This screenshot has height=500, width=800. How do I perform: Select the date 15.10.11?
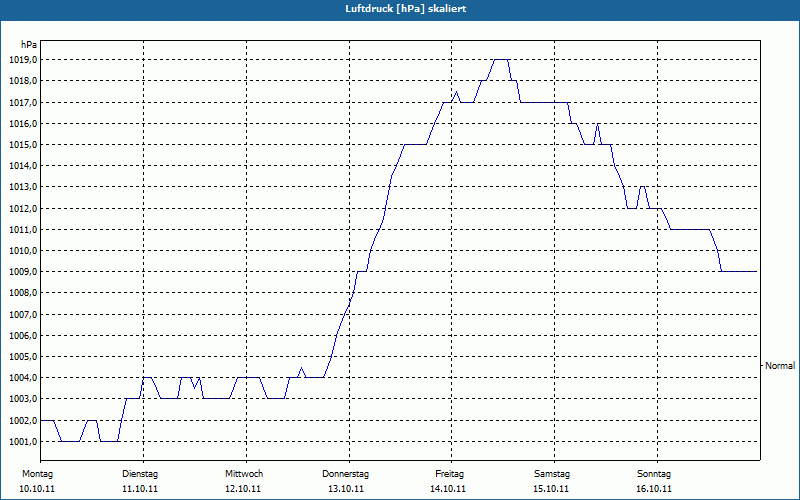coord(551,489)
